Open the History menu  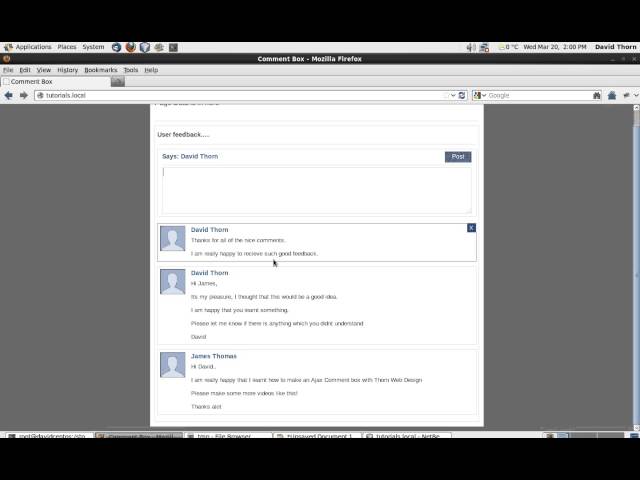tap(67, 70)
